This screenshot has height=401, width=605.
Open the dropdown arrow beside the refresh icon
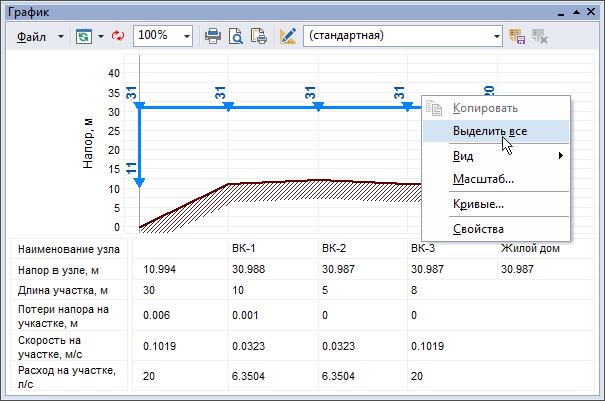click(x=101, y=35)
